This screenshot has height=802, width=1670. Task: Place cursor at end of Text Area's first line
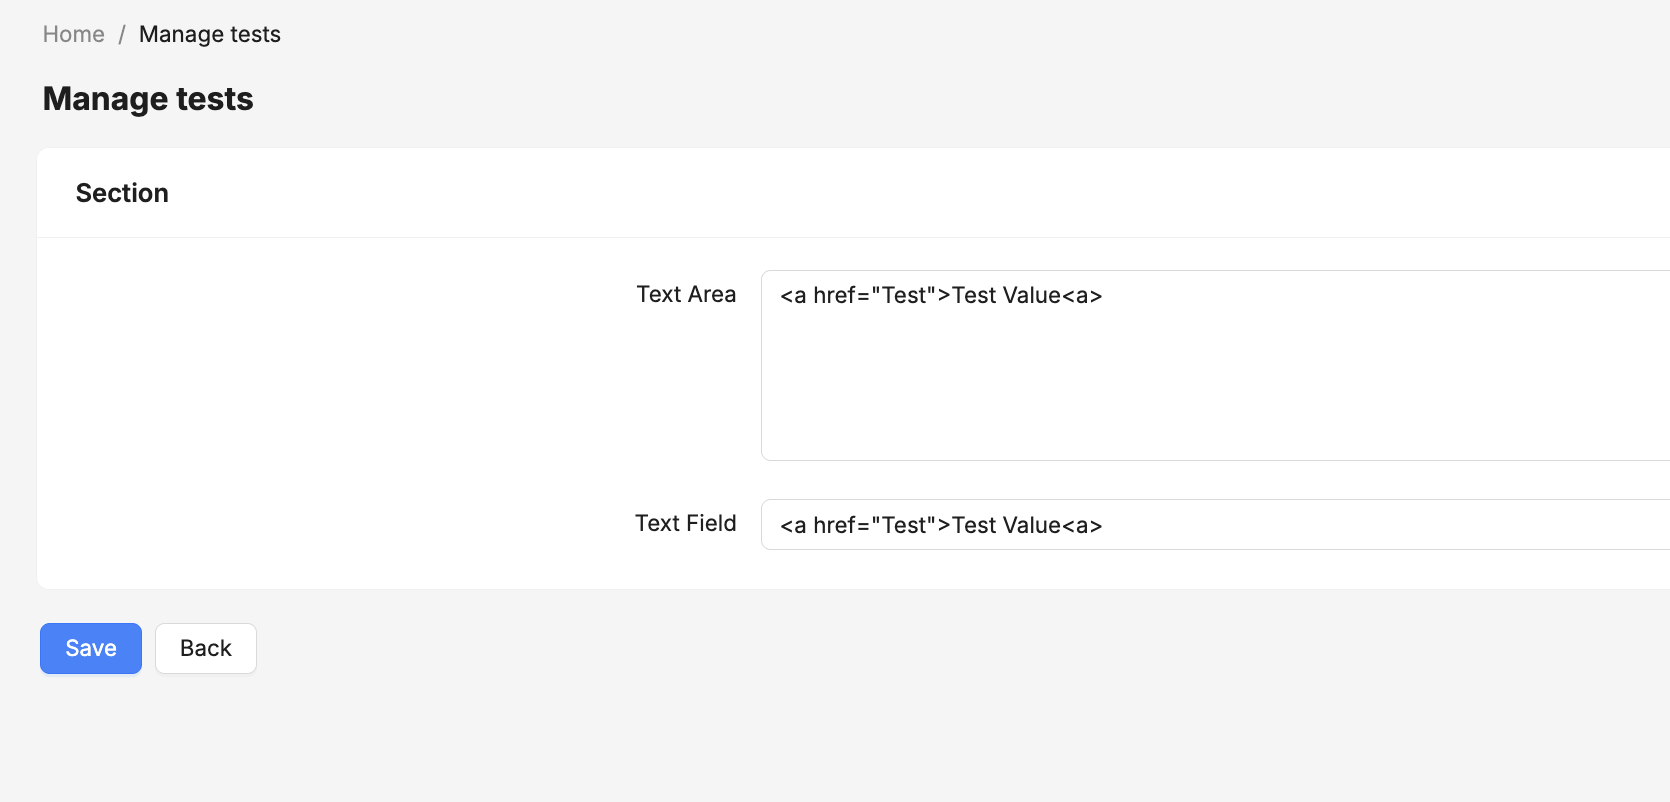coord(1104,295)
